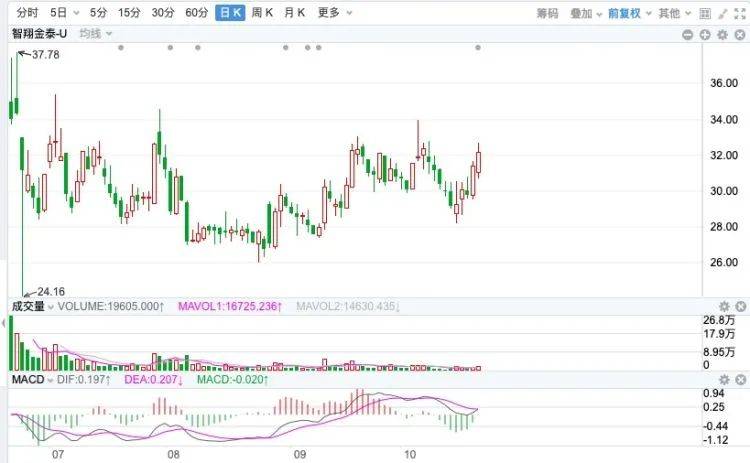Screen dimensions: 750x463
Task: Expand the 叠加 overlay dropdown
Action: (x=585, y=13)
